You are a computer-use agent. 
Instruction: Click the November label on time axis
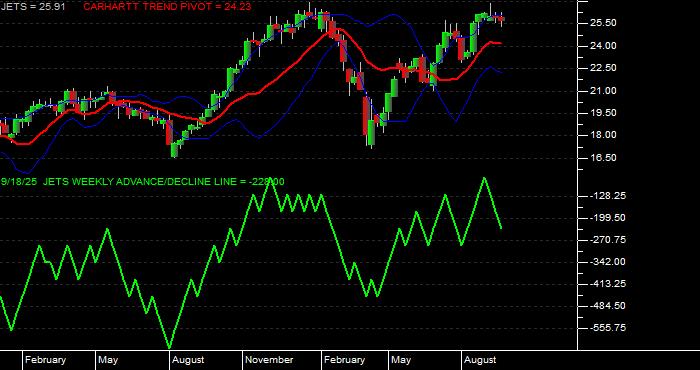[270, 360]
